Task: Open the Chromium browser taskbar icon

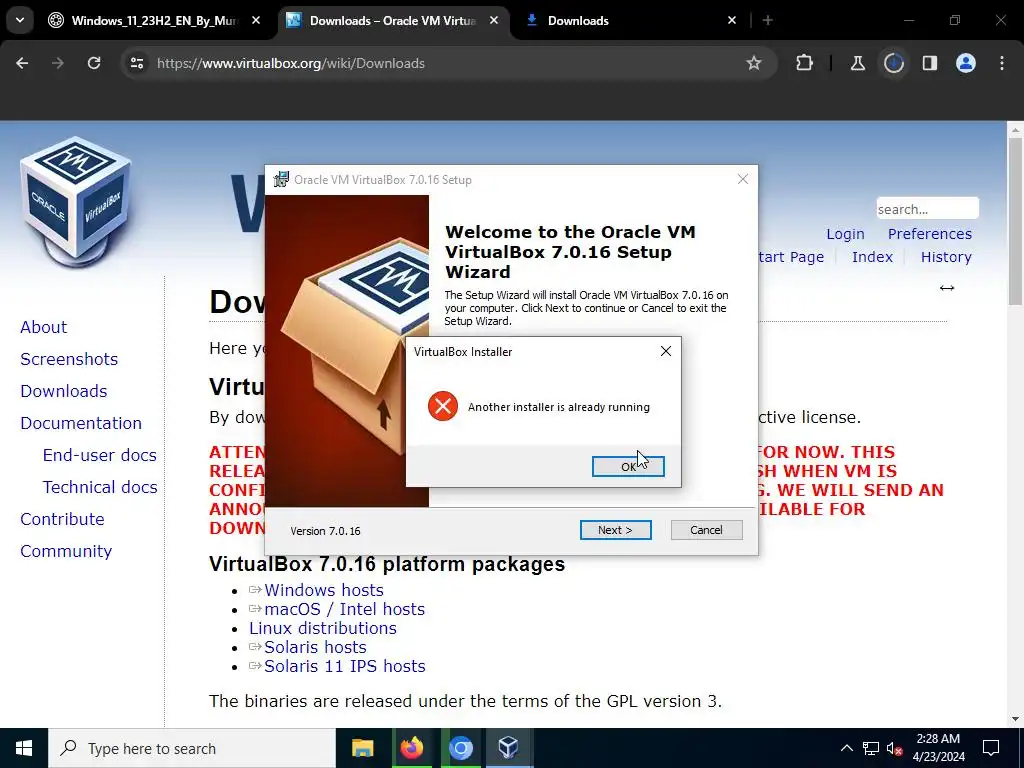Action: coord(460,748)
